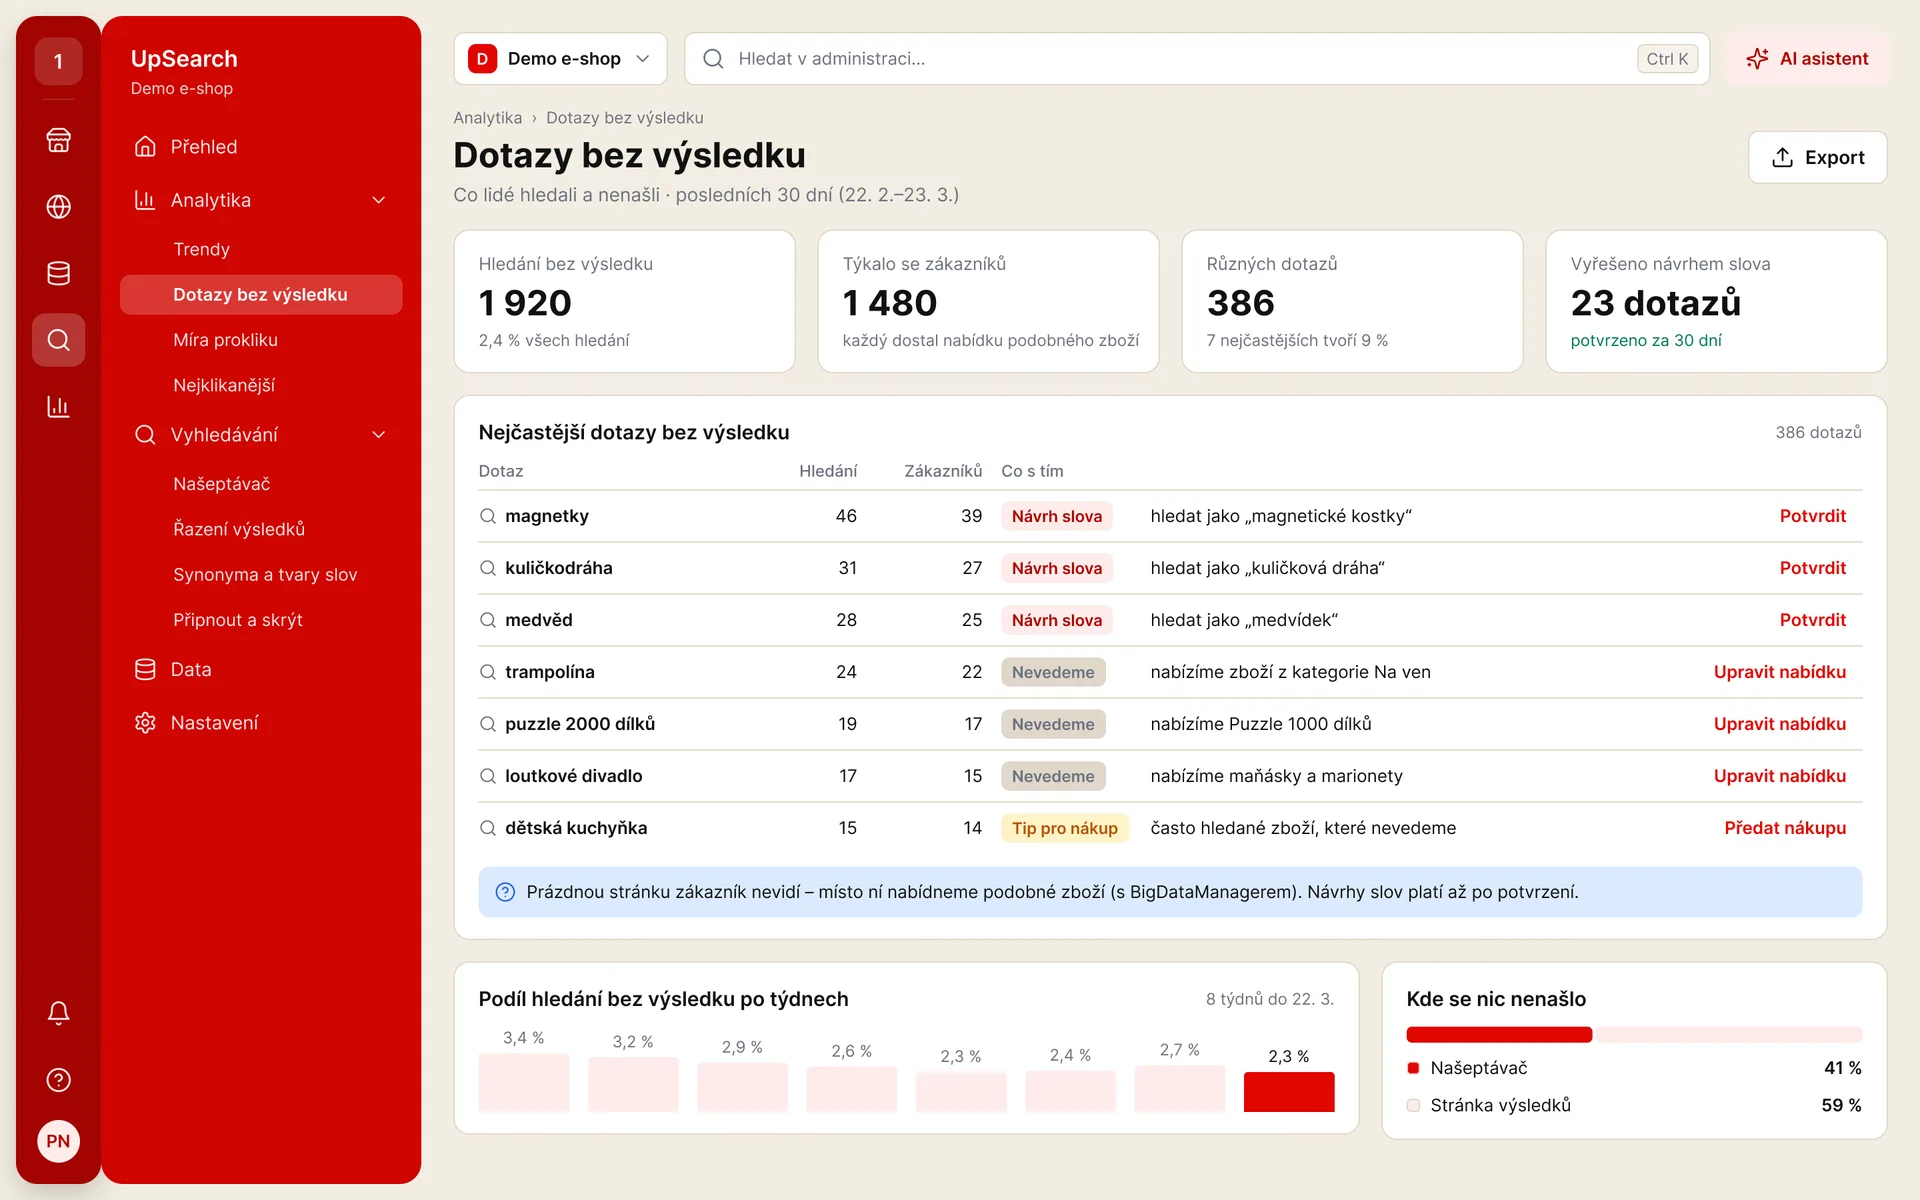Click the magnifier icon beside loutkové divadlo
This screenshot has height=1200, width=1920.
pos(488,776)
